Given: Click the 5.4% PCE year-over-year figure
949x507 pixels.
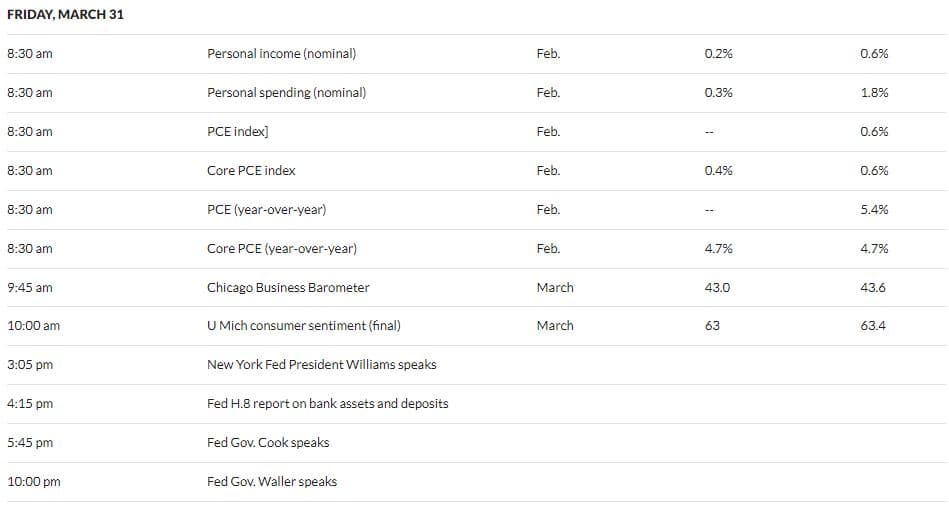Looking at the screenshot, I should click(x=874, y=210).
